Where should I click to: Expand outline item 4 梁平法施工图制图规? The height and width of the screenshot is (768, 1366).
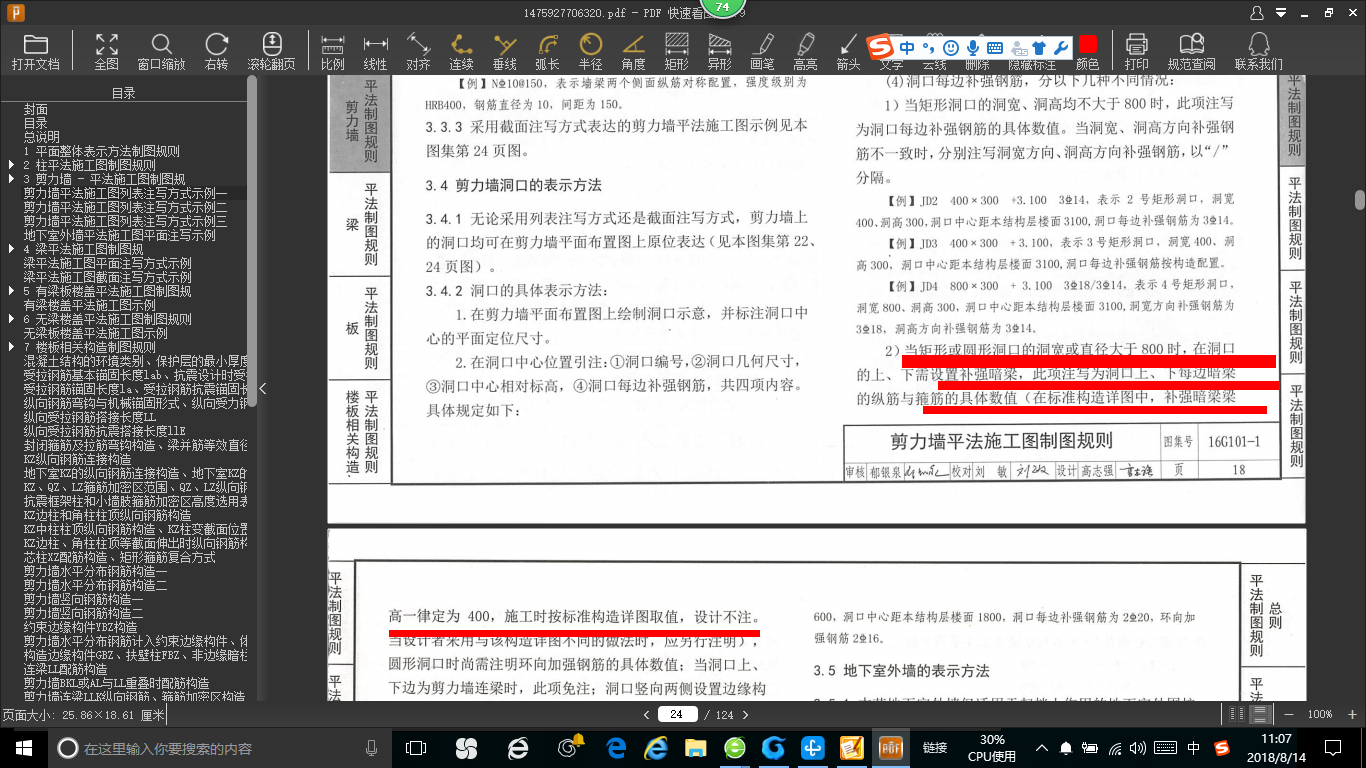(11, 249)
